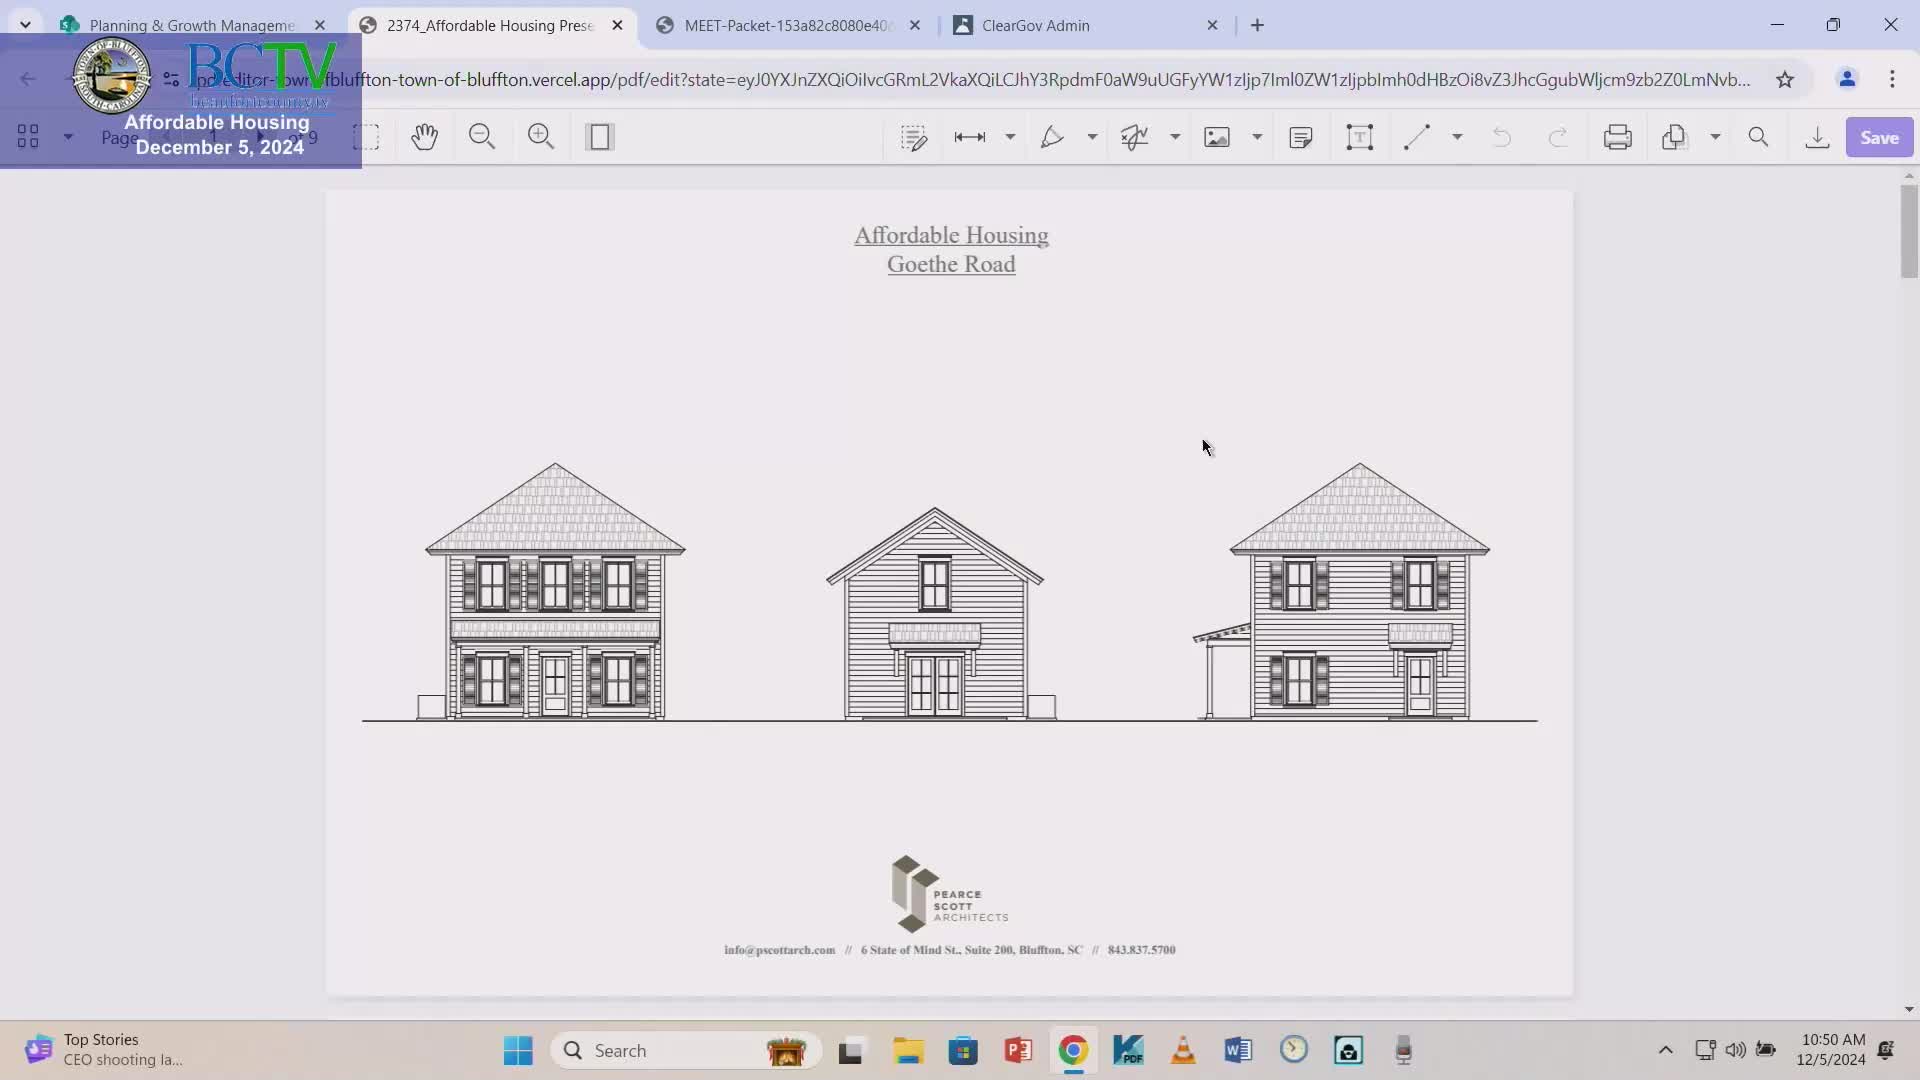Expand the export options dropdown arrow
Screen dimensions: 1920x1080
tap(1715, 137)
